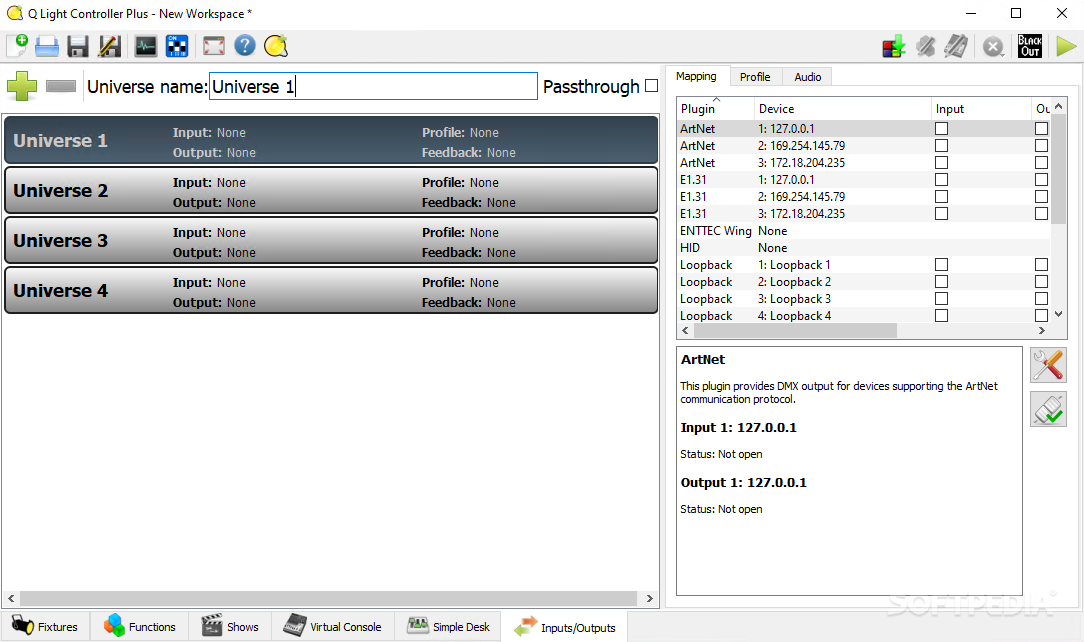This screenshot has height=642, width=1084.
Task: Open the Simple Desk panel
Action: coord(448,626)
